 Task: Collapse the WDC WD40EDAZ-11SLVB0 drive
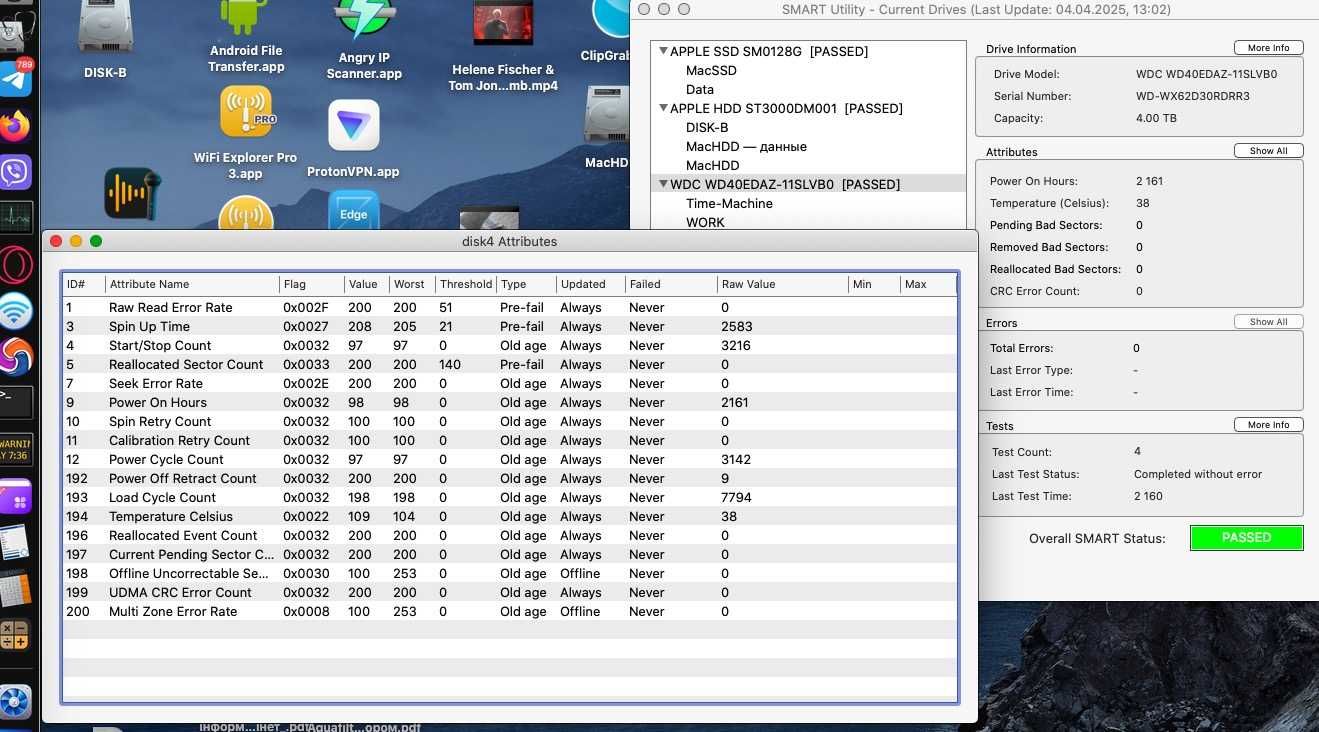click(x=663, y=184)
